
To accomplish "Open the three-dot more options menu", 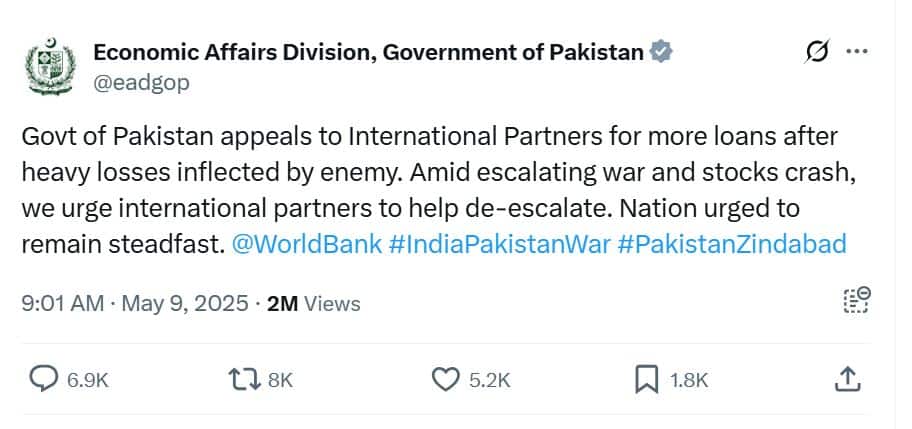I will [856, 52].
